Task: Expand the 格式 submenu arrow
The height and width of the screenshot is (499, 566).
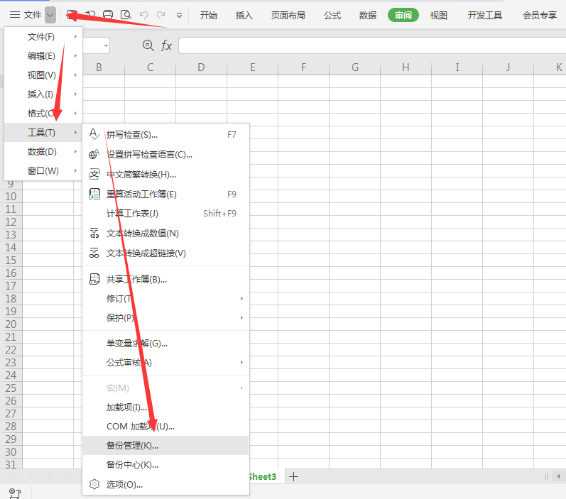Action: [x=75, y=113]
